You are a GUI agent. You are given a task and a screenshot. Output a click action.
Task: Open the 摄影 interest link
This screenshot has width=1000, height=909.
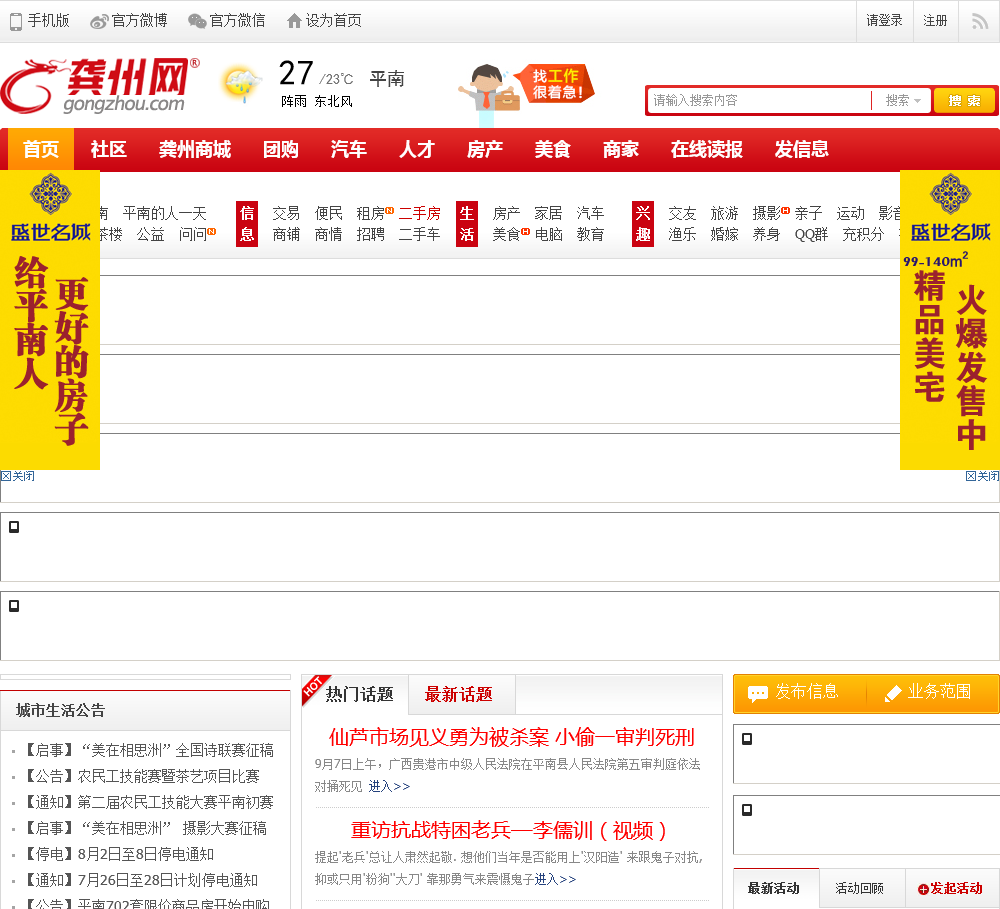767,213
